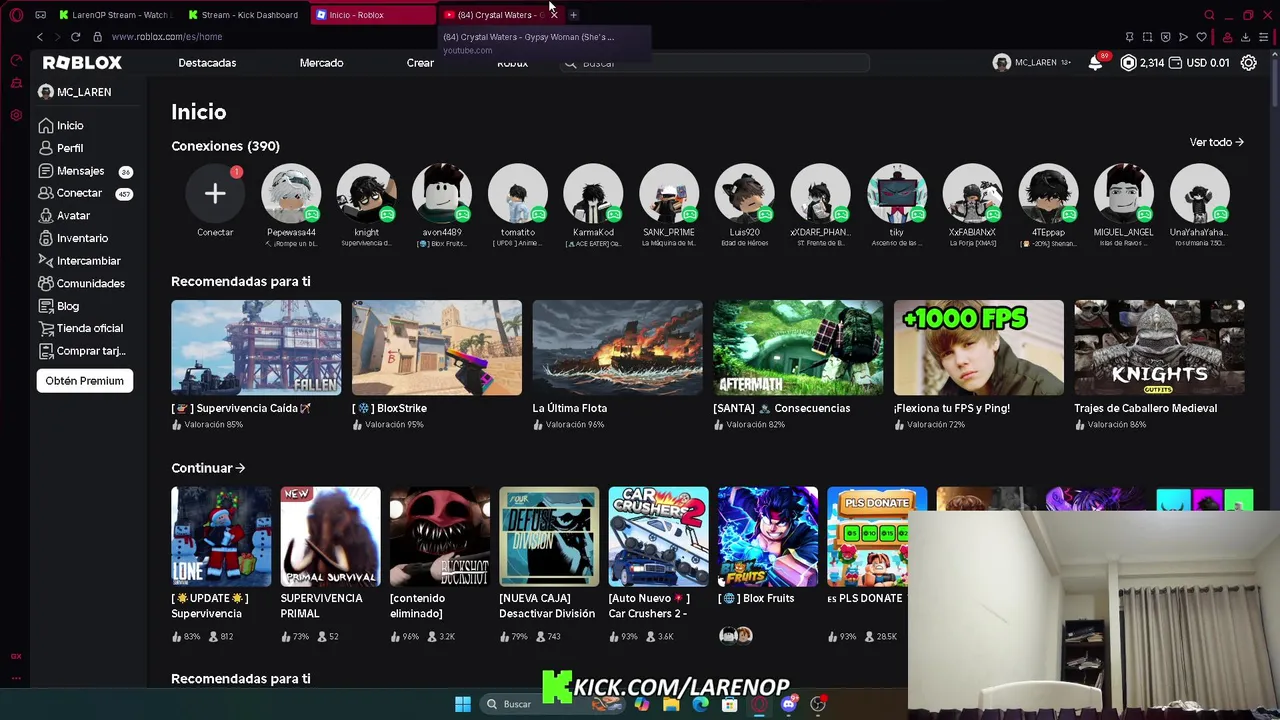
Task: Open Blox Fruits game in Continuar
Action: coord(768,537)
